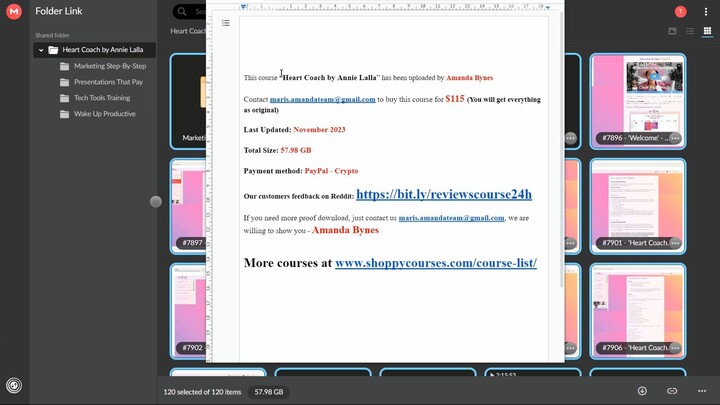Switch to grid view icon
This screenshot has width=720, height=405.
click(x=707, y=31)
